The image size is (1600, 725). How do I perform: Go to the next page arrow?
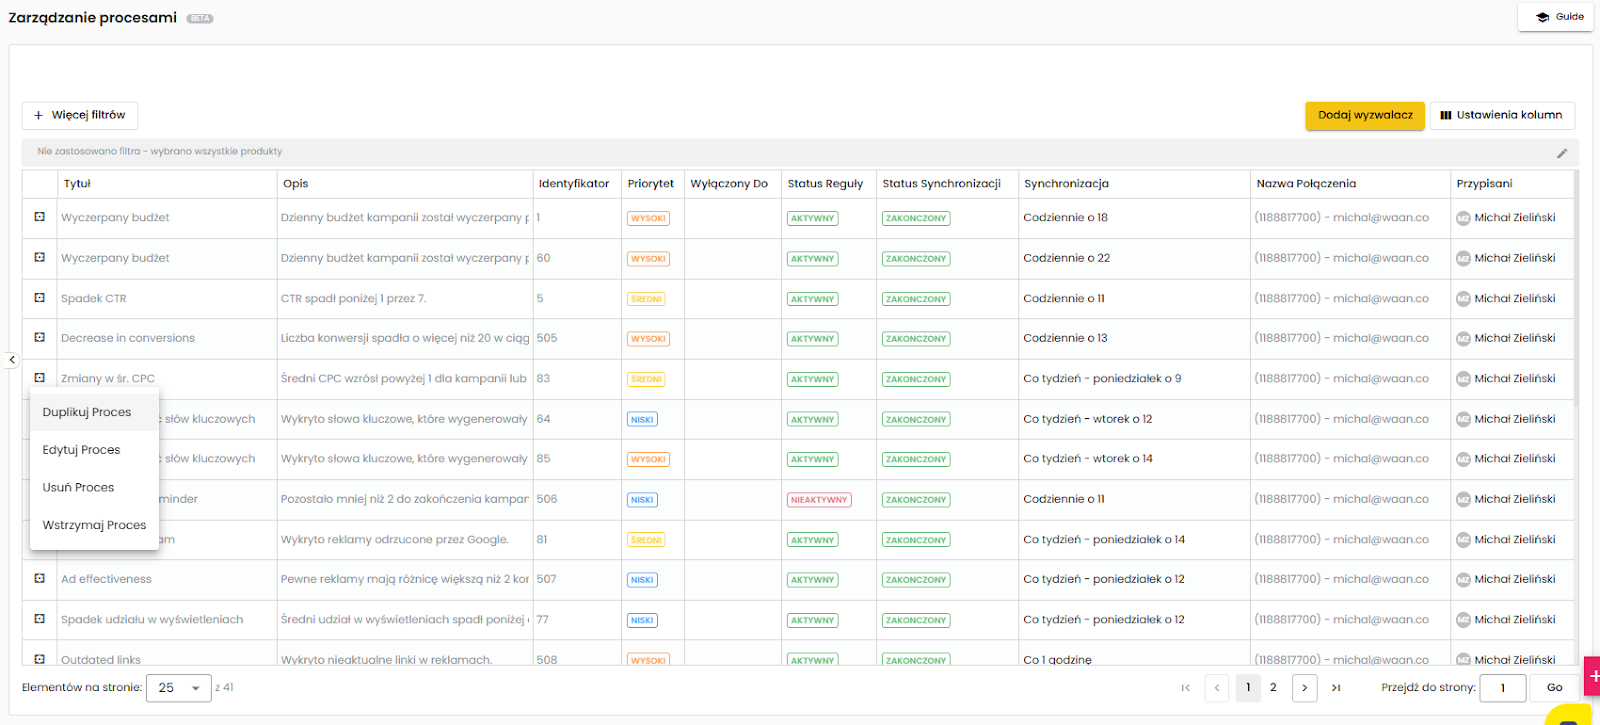(1305, 688)
